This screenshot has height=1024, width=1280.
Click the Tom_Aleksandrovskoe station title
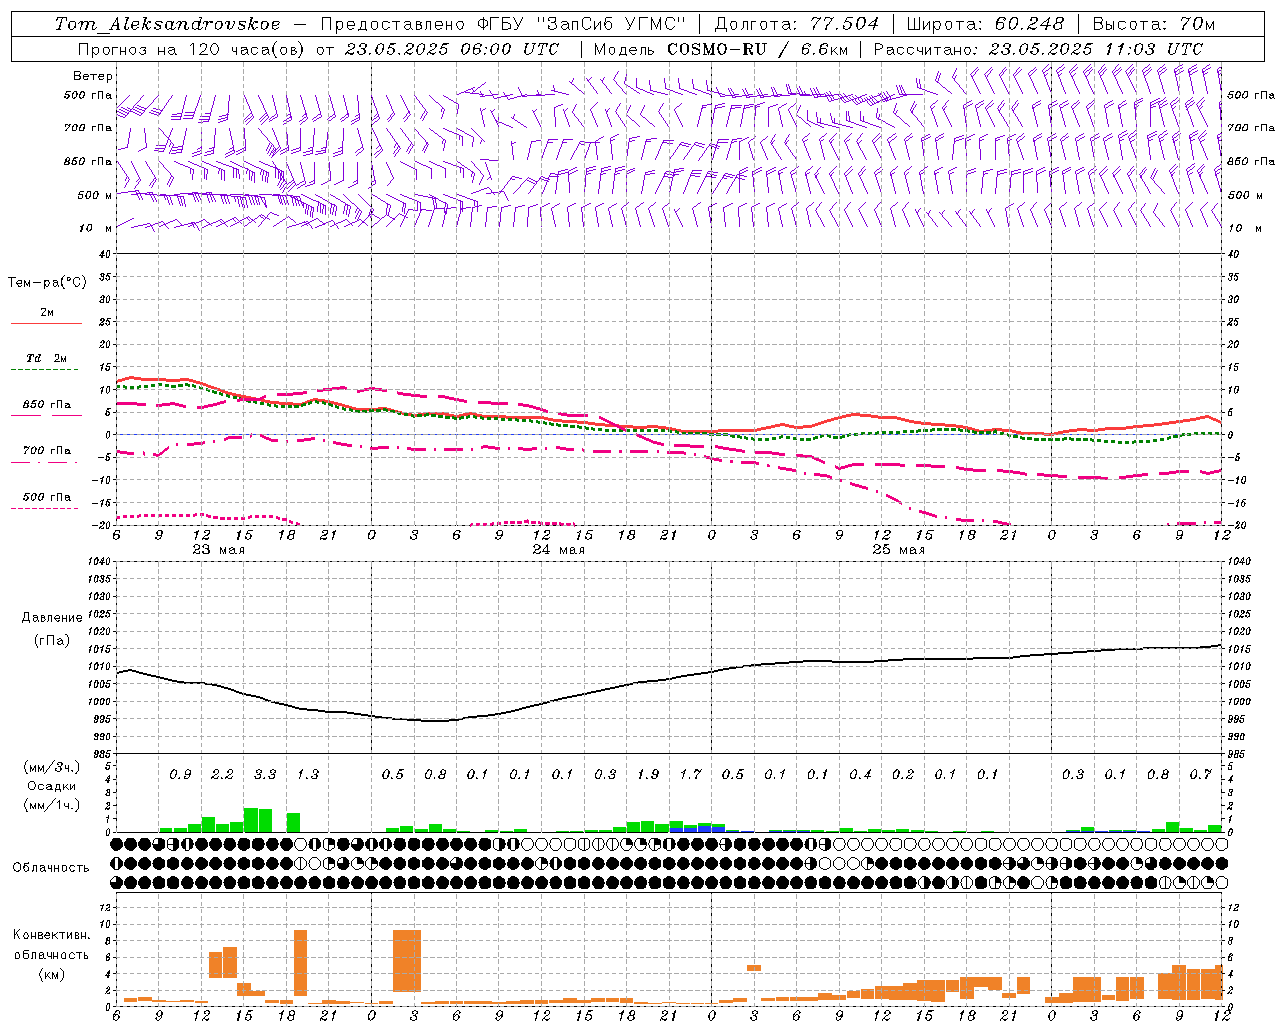(x=167, y=24)
